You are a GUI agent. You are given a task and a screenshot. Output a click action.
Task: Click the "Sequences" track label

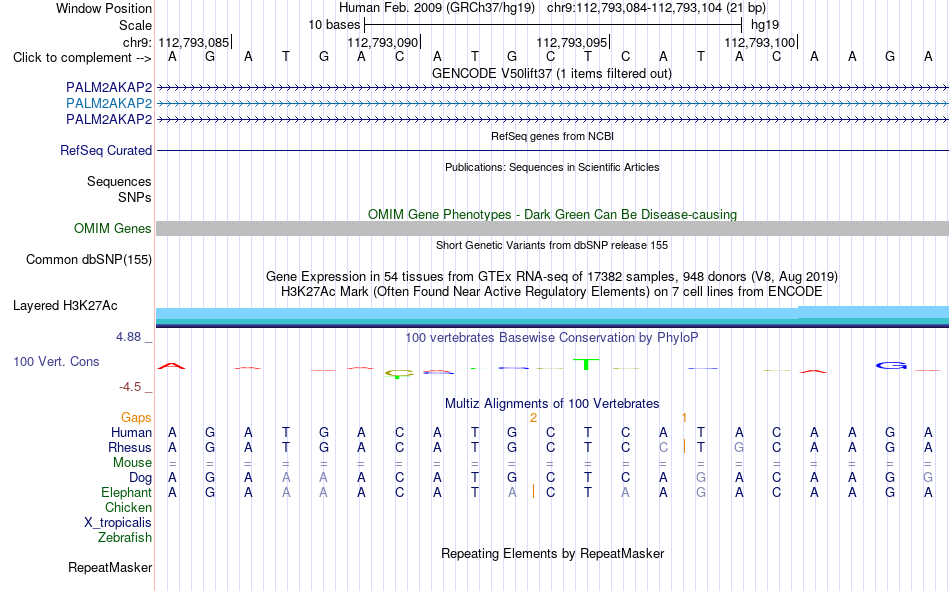click(119, 181)
